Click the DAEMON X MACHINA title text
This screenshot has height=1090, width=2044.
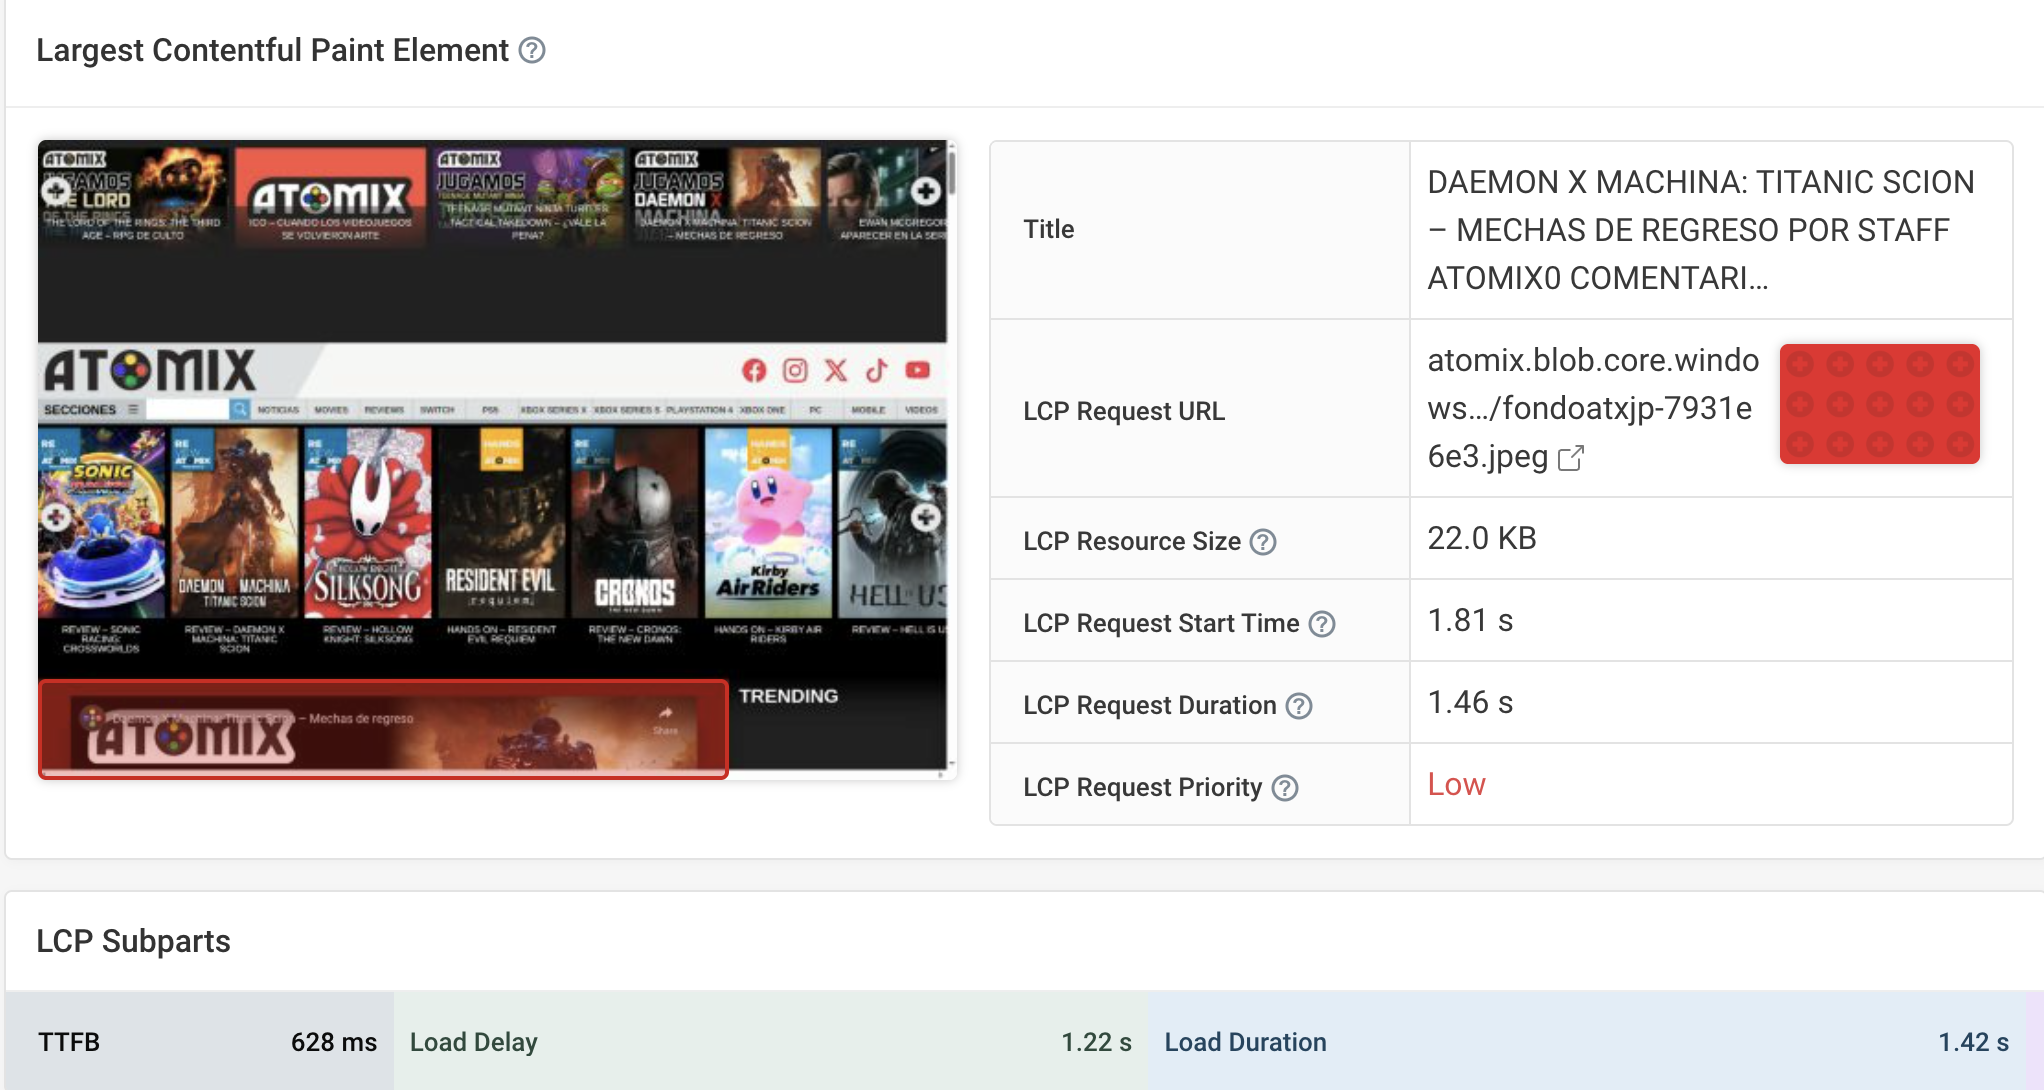coord(1701,230)
